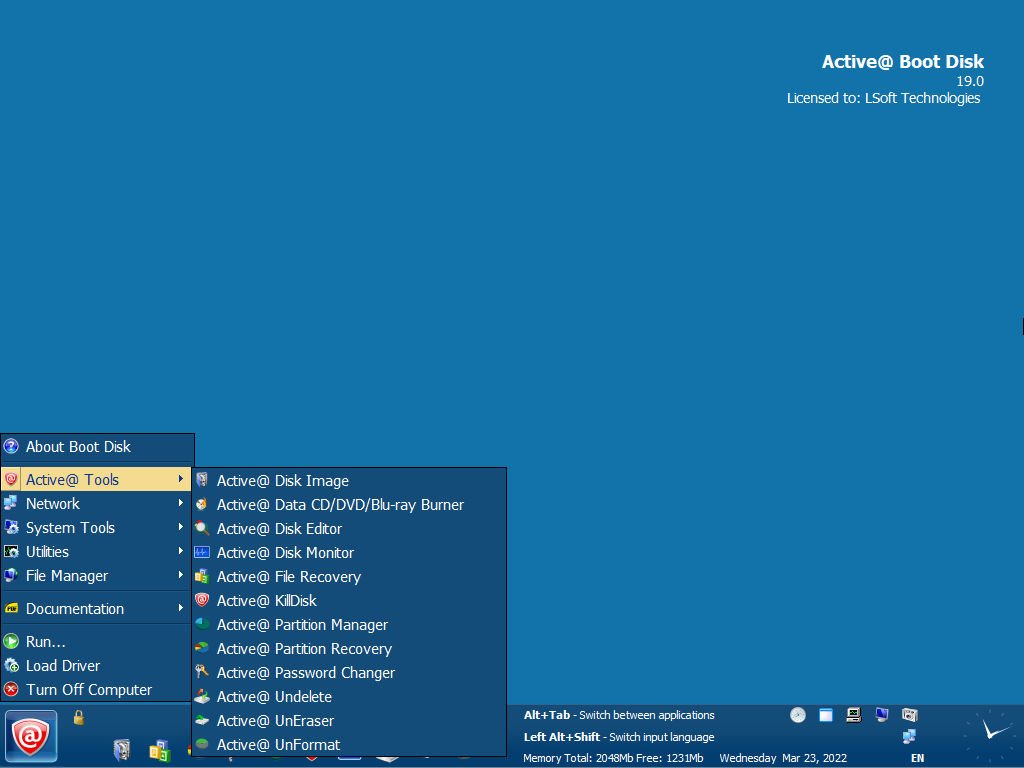Click the Licensed to LSoft Technologies text
The image size is (1024, 768).
click(x=884, y=98)
